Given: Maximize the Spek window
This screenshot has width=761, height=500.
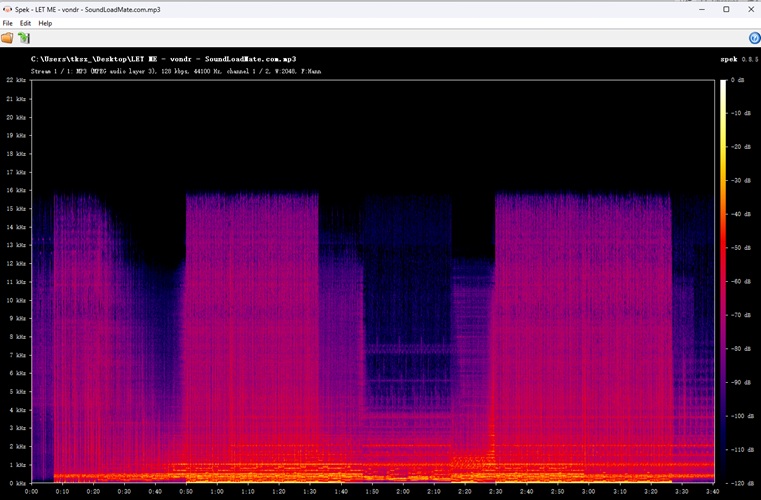Looking at the screenshot, I should click(726, 9).
